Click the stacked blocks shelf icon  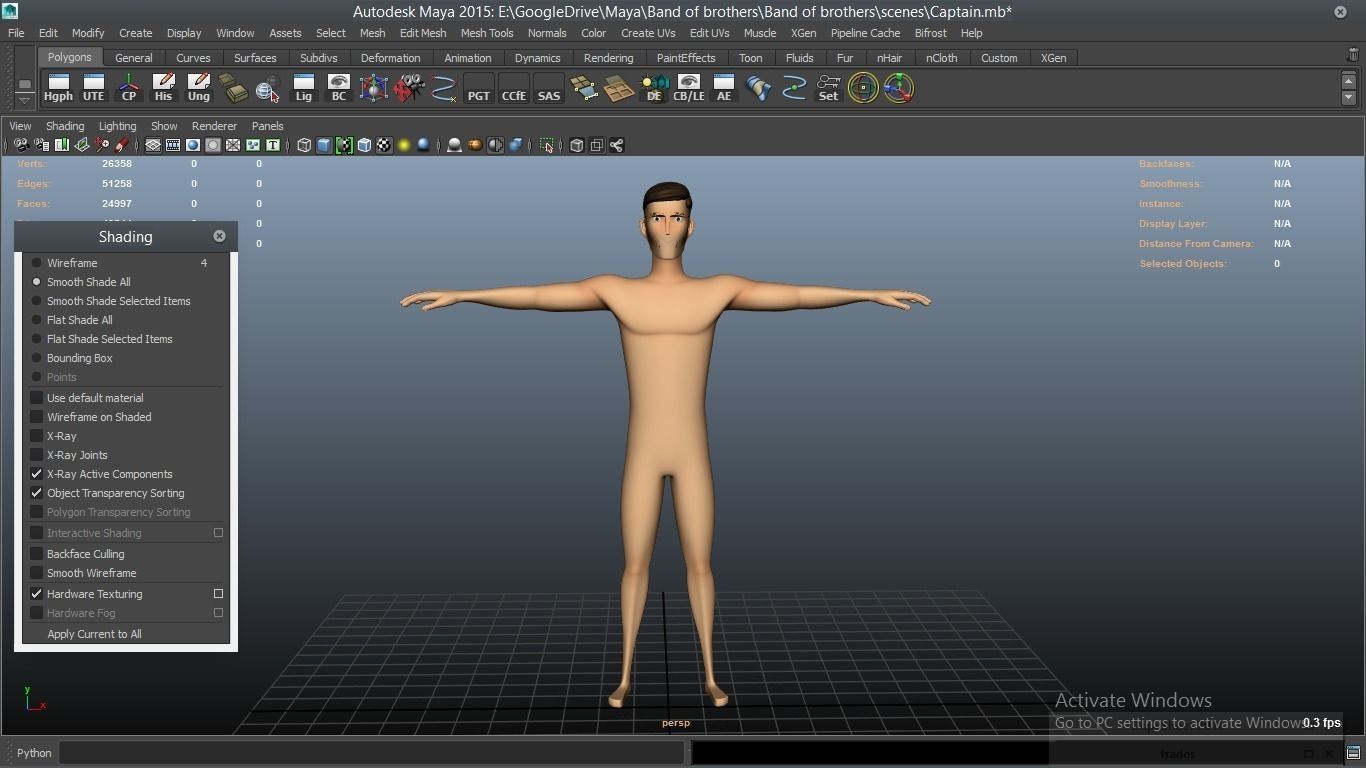233,88
